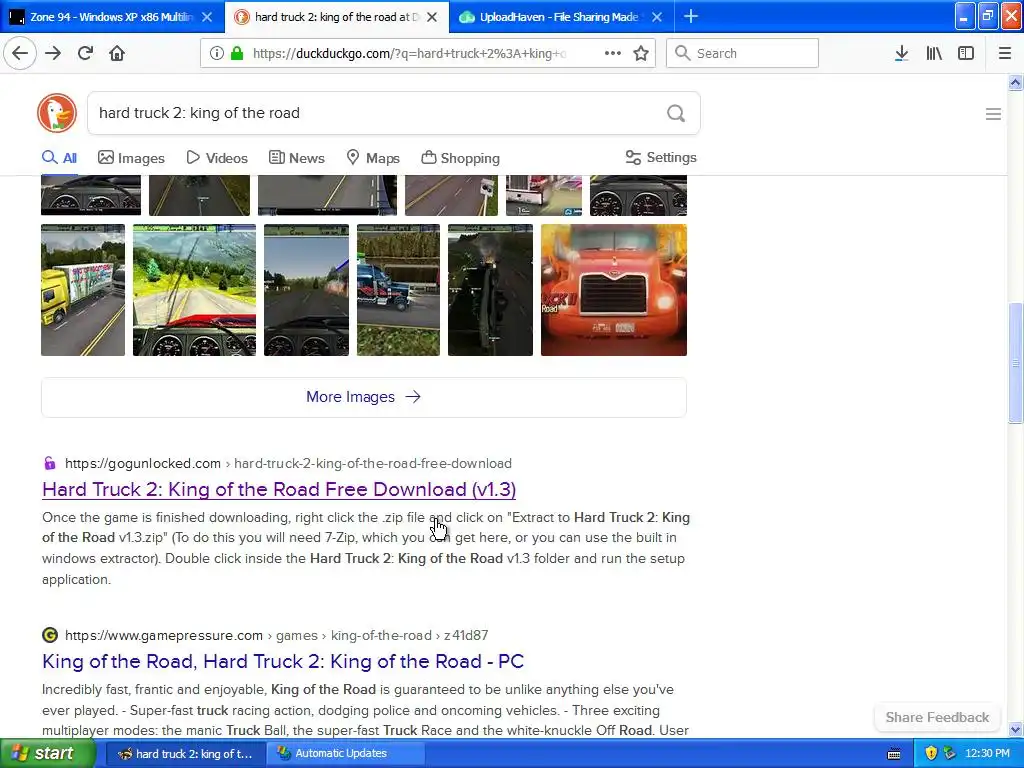
Task: Open the on-screen keyboard tray icon
Action: [x=894, y=754]
